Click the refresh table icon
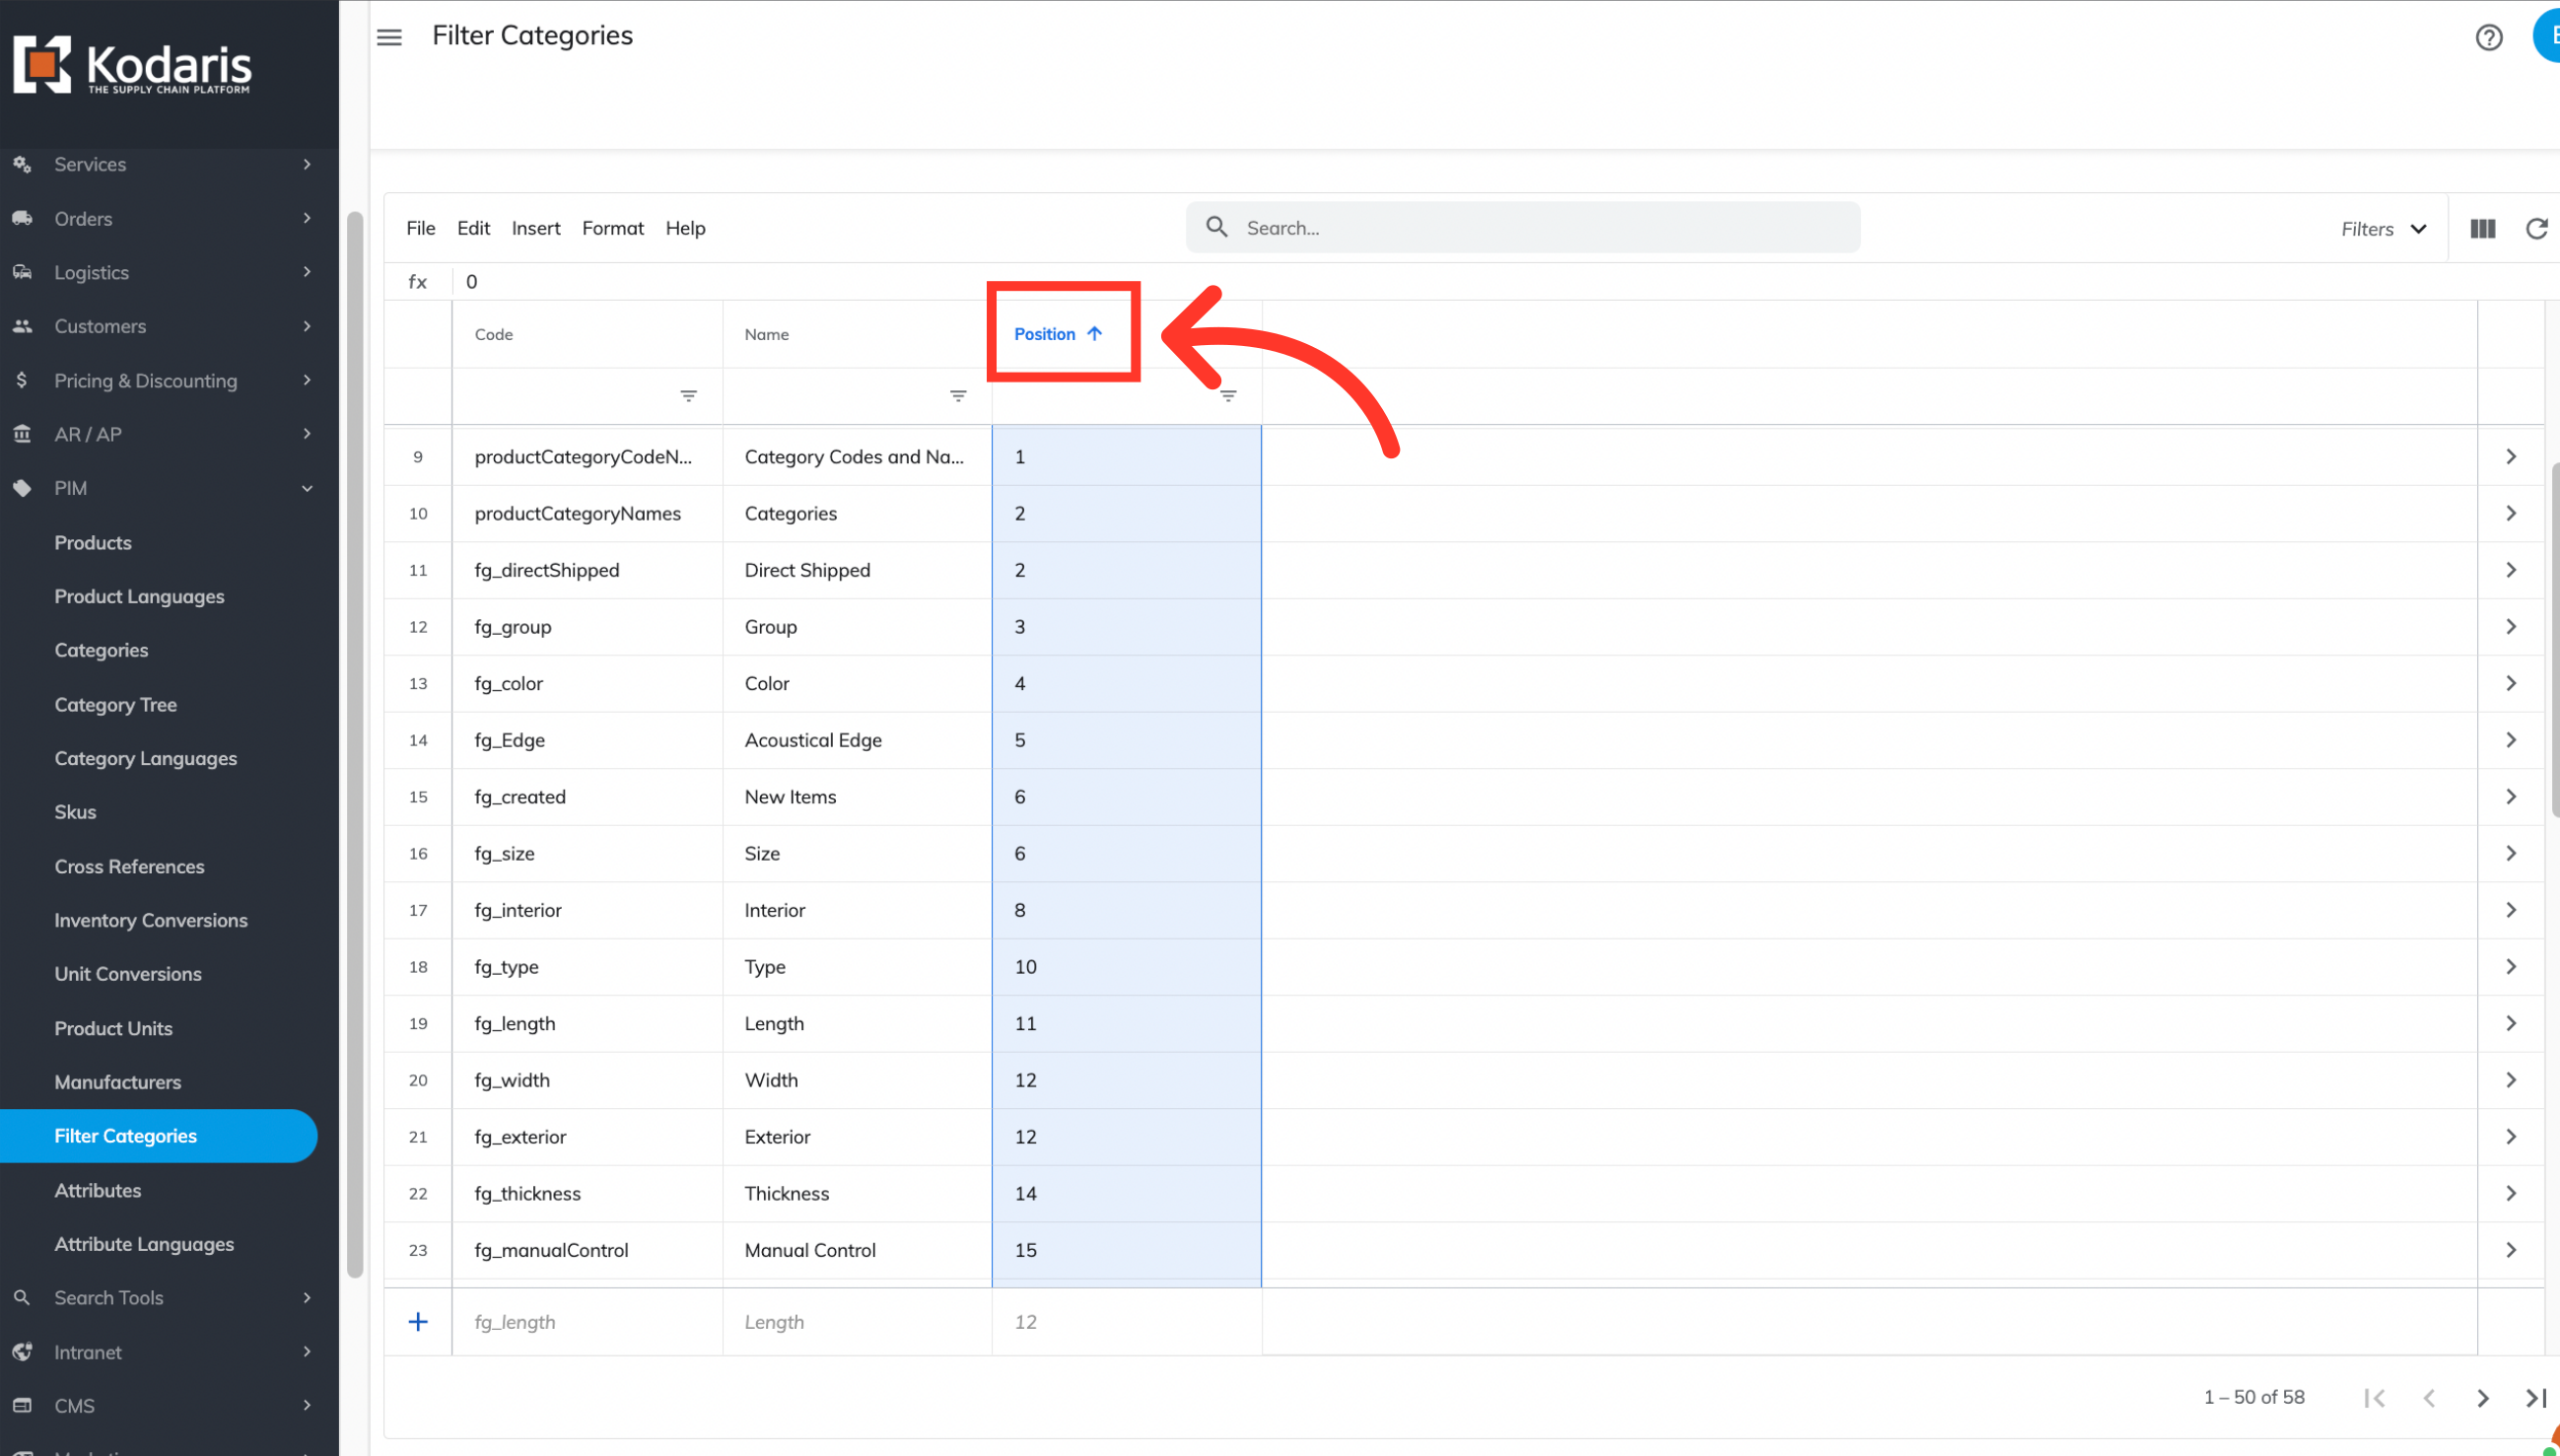The height and width of the screenshot is (1456, 2560). 2536,229
